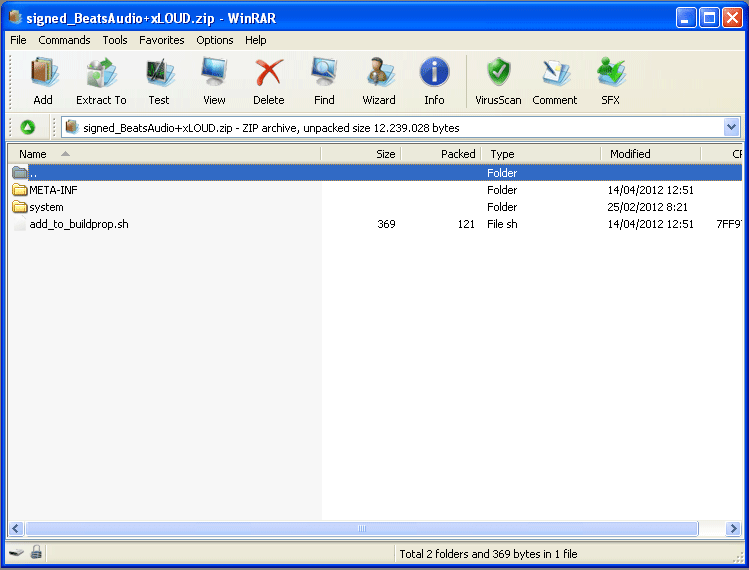This screenshot has width=749, height=570.
Task: Maximize the WinRAR window
Action: click(x=709, y=18)
